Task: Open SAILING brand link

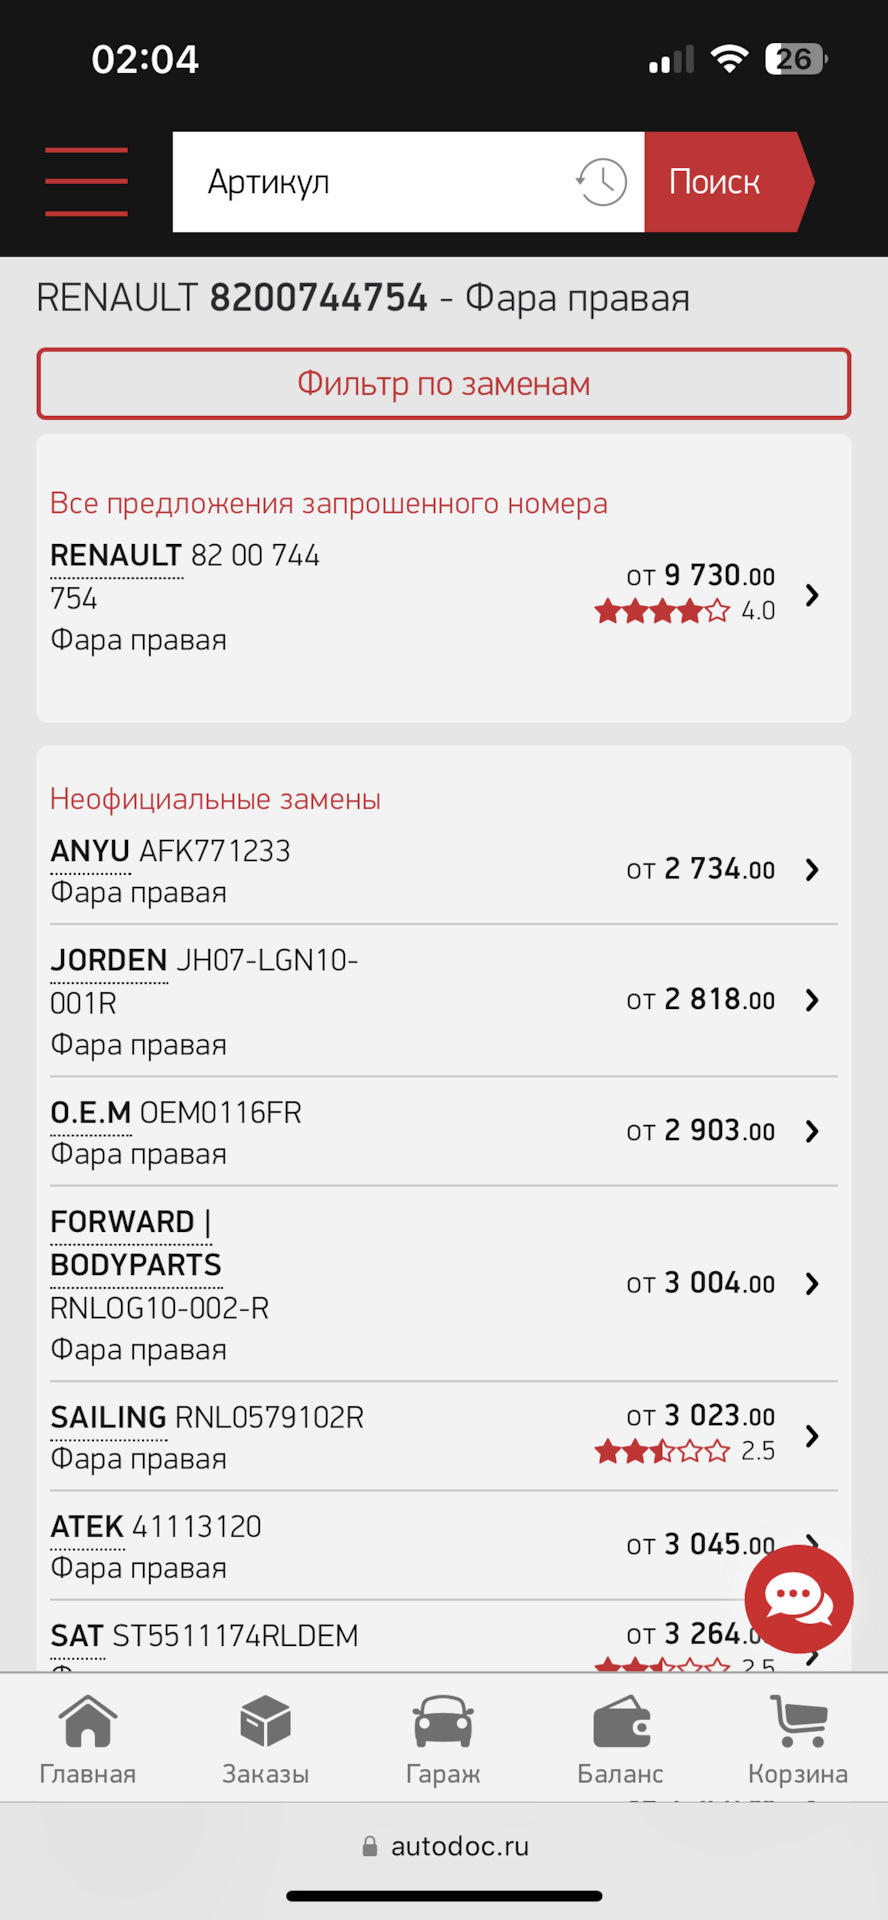Action: pos(108,1417)
